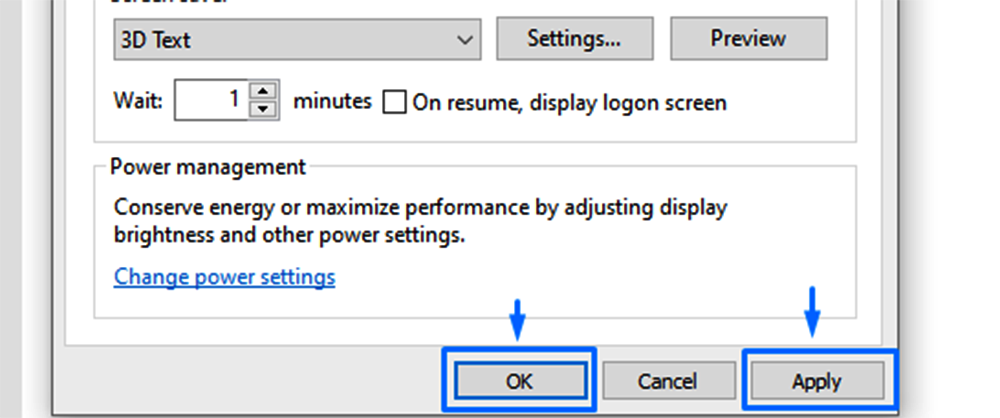The height and width of the screenshot is (418, 1000).
Task: Click the "On resume, display logon screen" label
Action: point(569,102)
